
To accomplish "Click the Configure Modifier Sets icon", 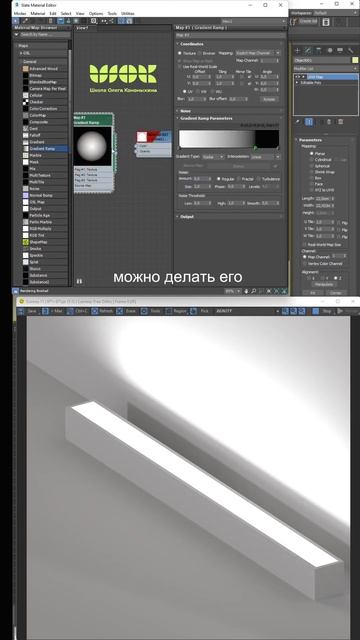I will point(340,122).
